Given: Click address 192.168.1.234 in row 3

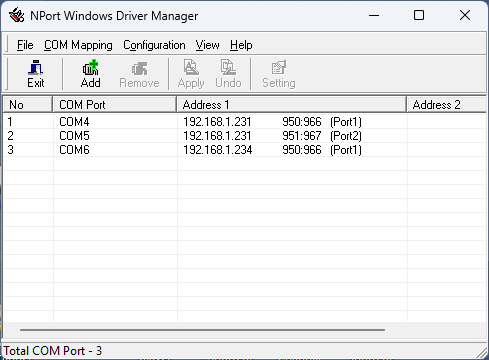Looking at the screenshot, I should pos(218,150).
